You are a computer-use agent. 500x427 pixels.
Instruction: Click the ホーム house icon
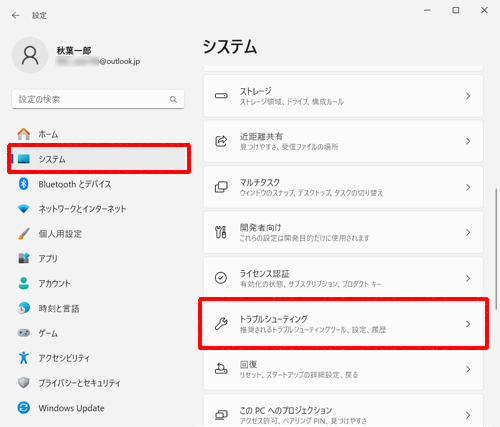(x=24, y=134)
